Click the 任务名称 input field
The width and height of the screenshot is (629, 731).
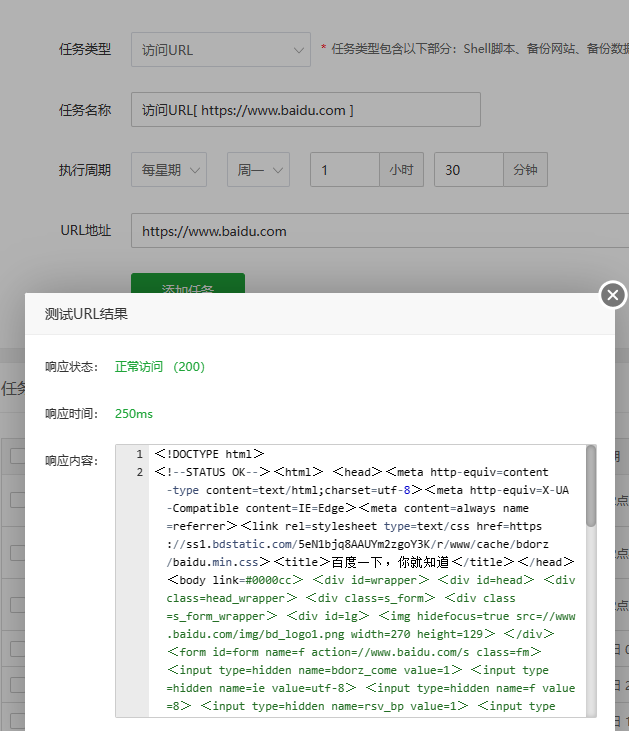click(x=305, y=110)
